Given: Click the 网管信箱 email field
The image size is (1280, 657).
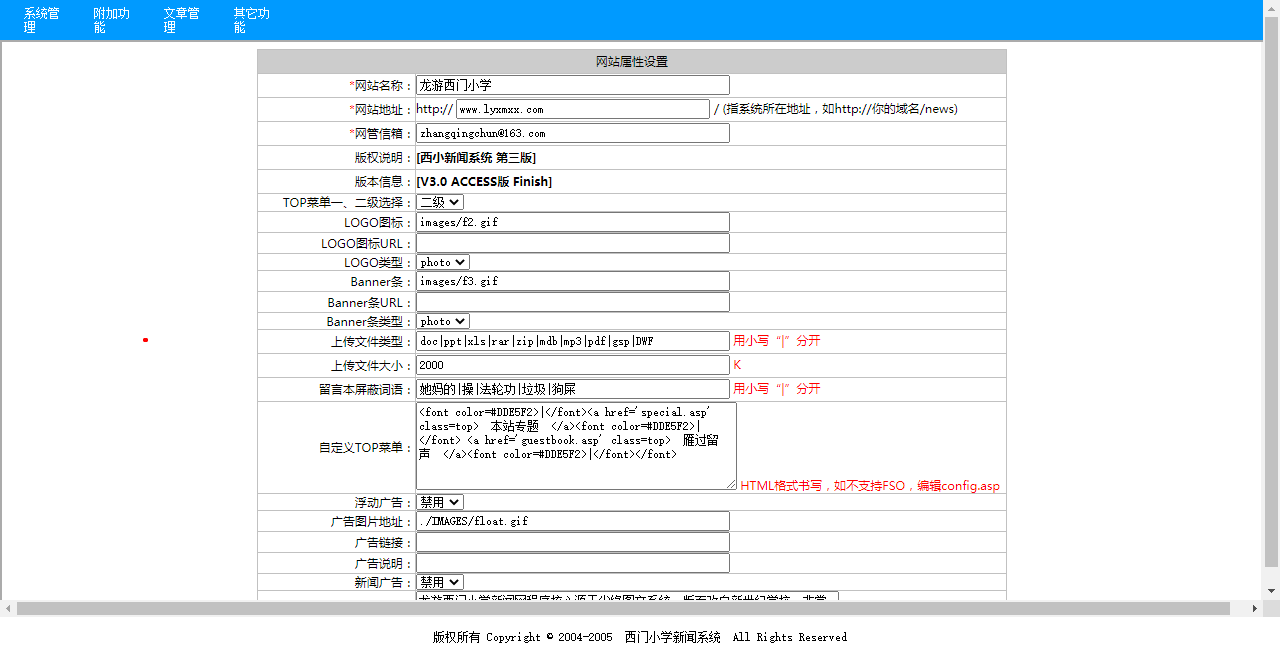Looking at the screenshot, I should (573, 133).
